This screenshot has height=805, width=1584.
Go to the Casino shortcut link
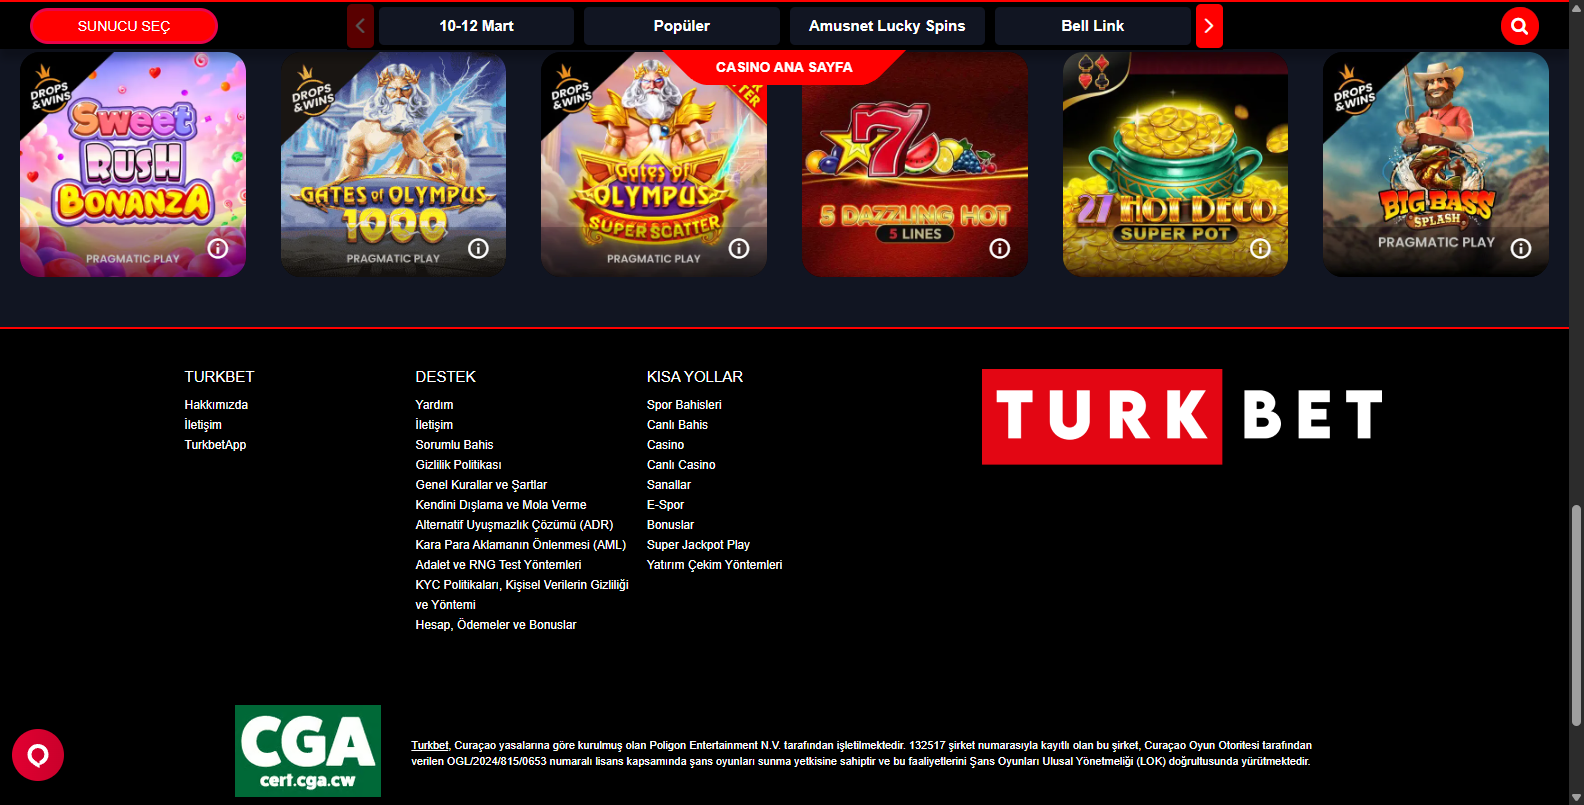pyautogui.click(x=665, y=445)
